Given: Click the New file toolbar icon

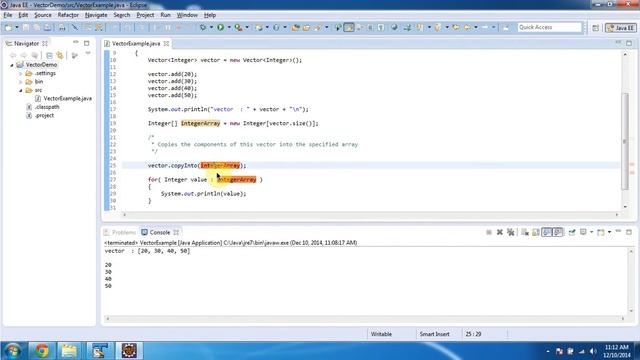Looking at the screenshot, I should tap(8, 27).
